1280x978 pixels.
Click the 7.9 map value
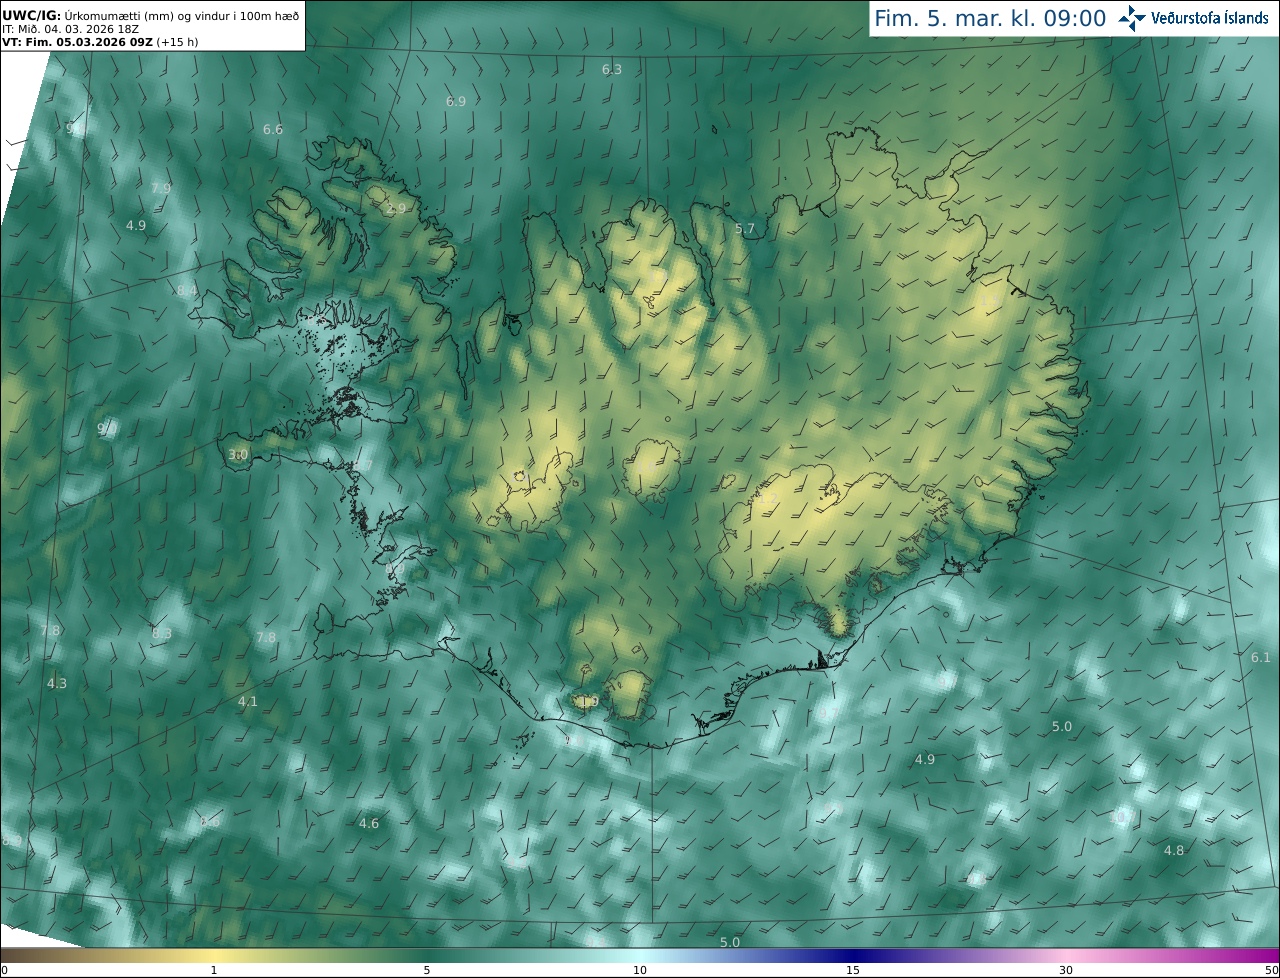(x=160, y=188)
